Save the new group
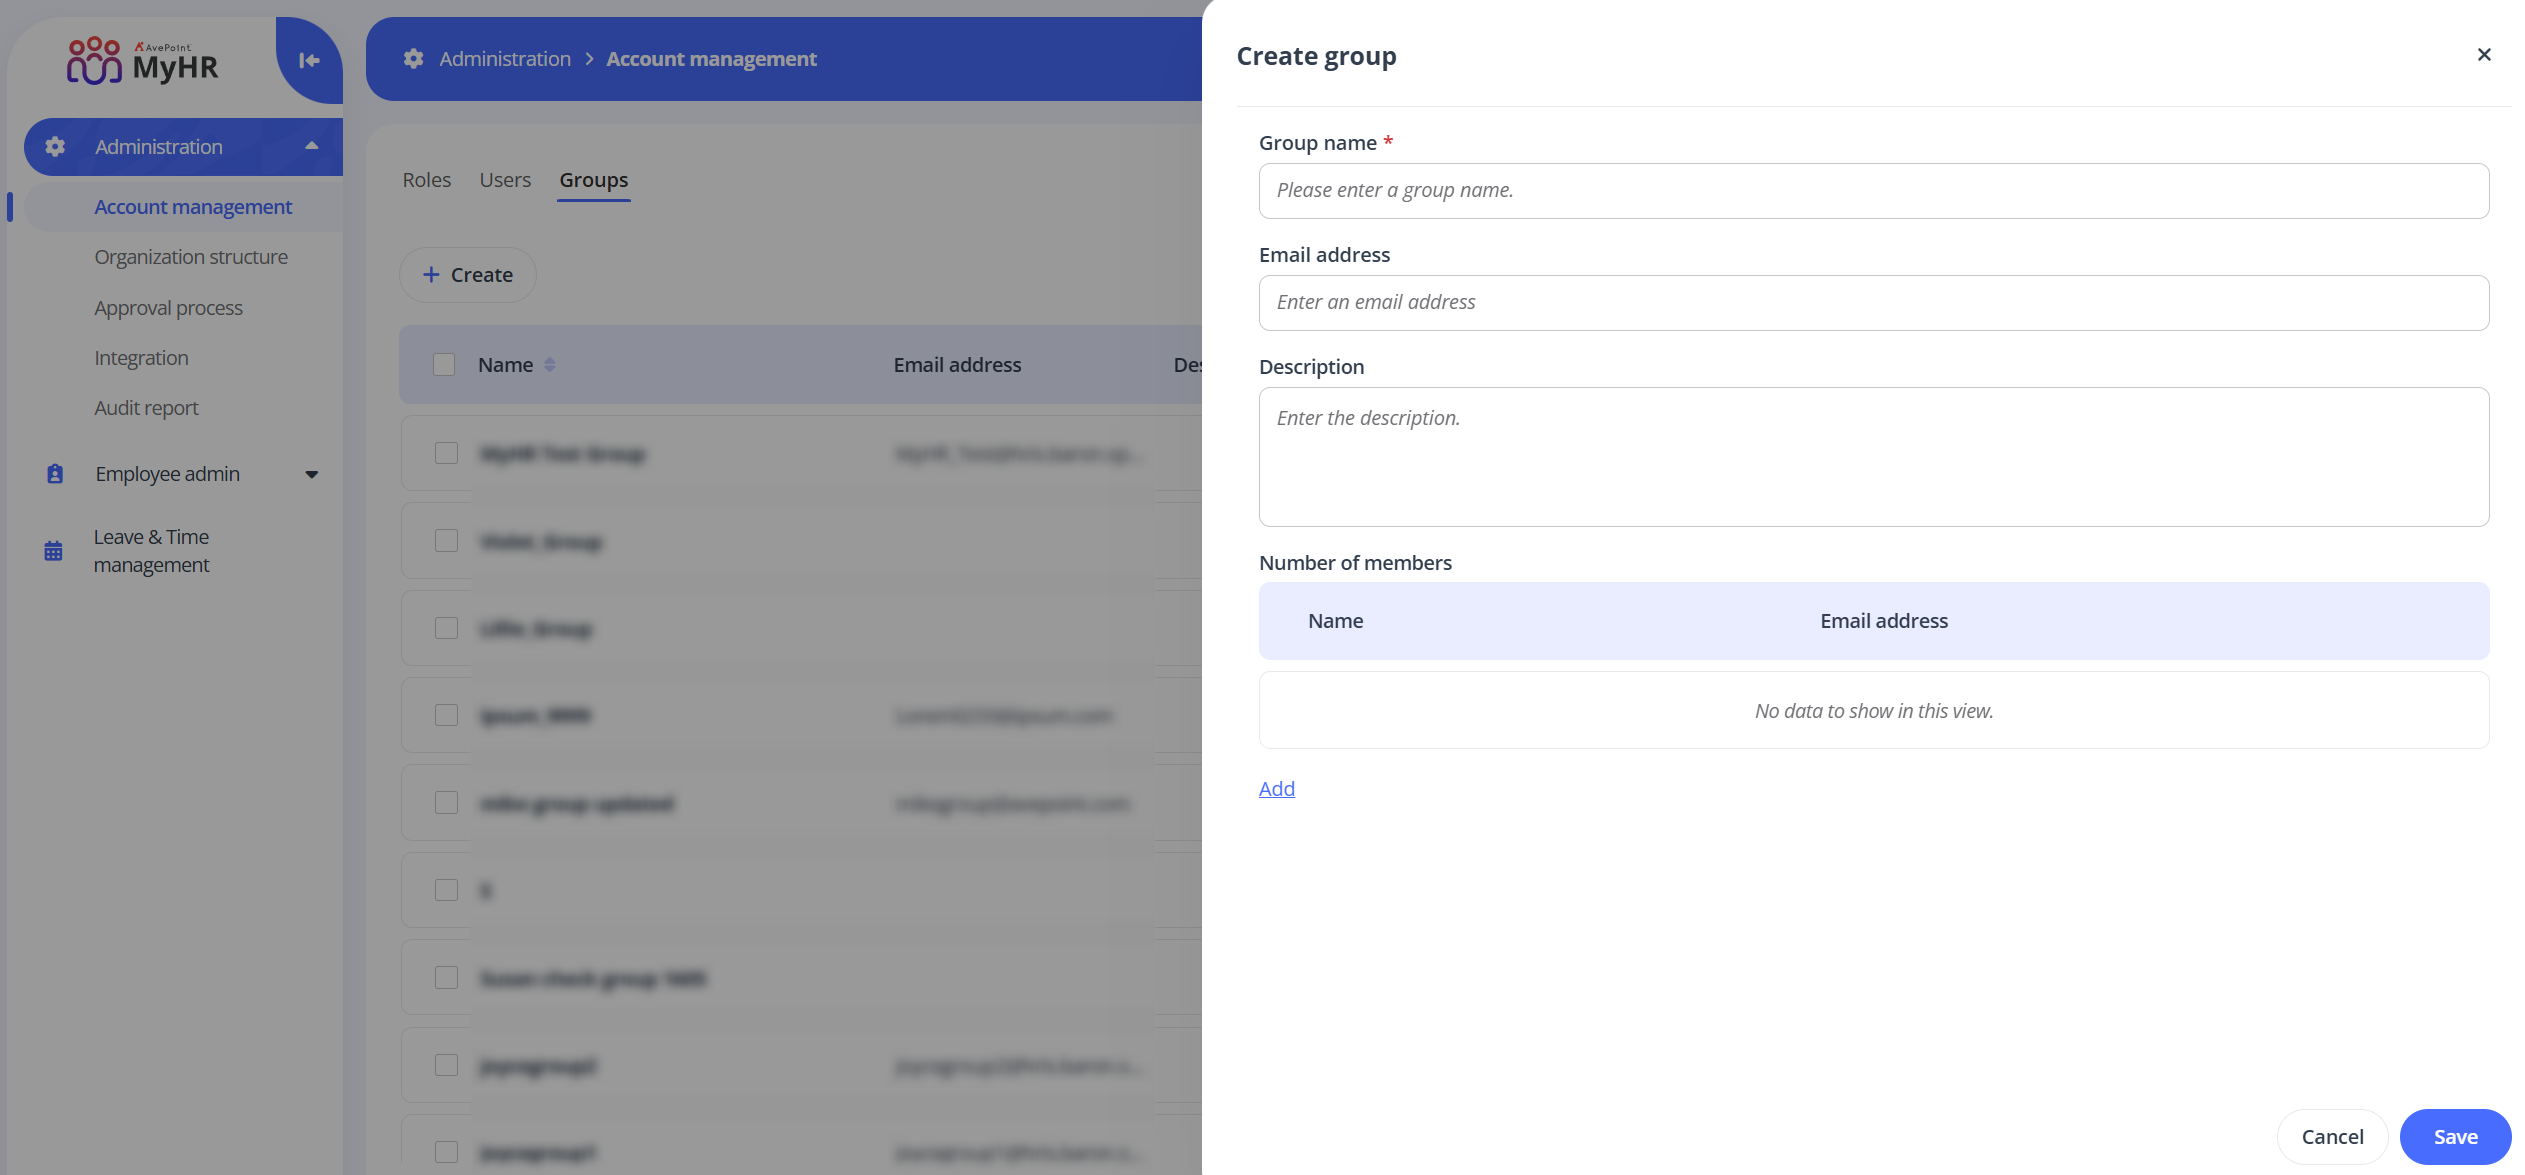 coord(2455,1136)
